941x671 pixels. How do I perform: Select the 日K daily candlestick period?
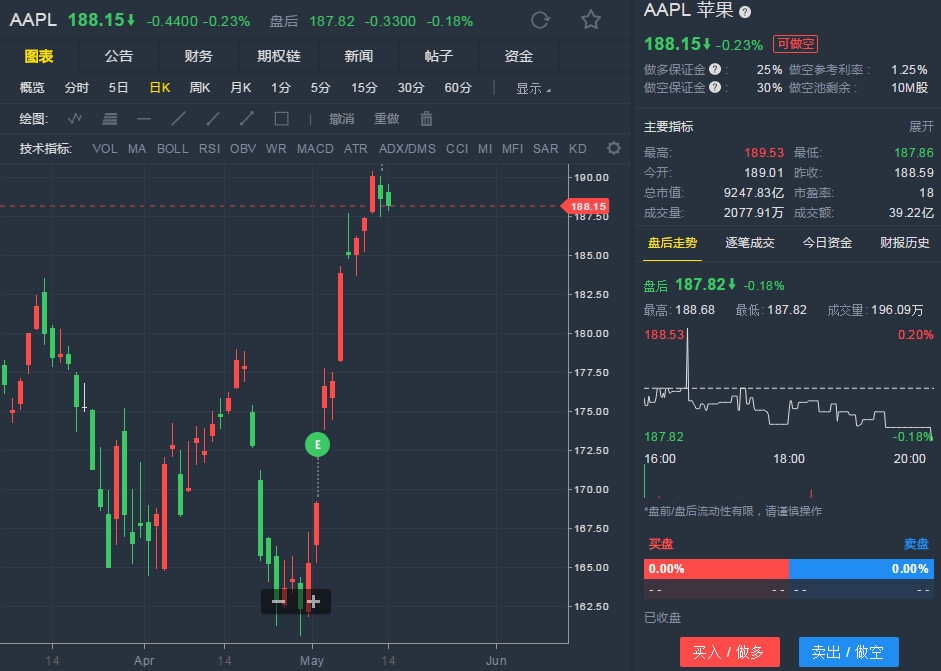tap(160, 88)
